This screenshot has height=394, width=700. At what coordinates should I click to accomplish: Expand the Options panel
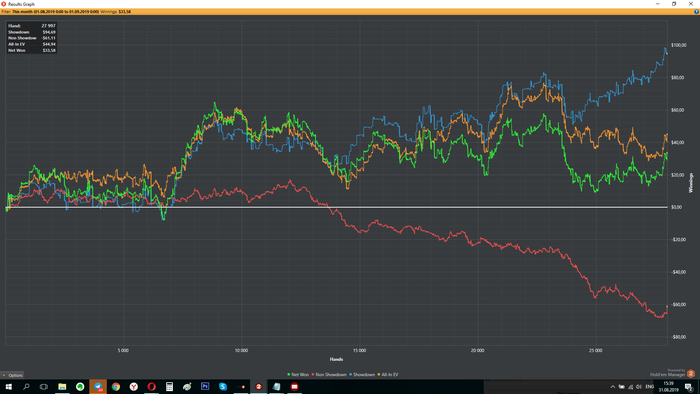tap(12, 375)
